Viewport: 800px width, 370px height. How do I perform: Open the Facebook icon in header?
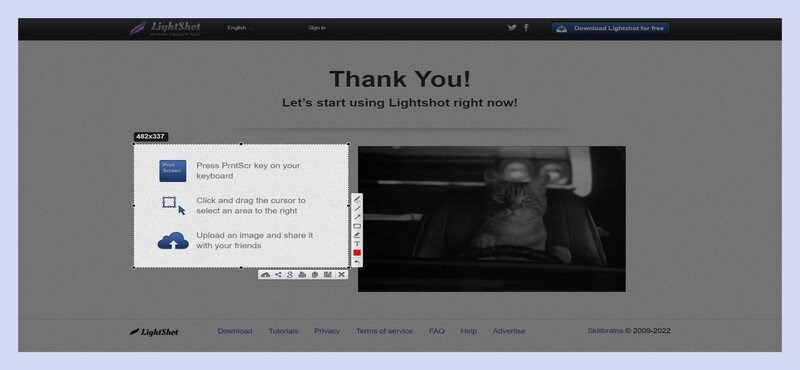point(526,28)
